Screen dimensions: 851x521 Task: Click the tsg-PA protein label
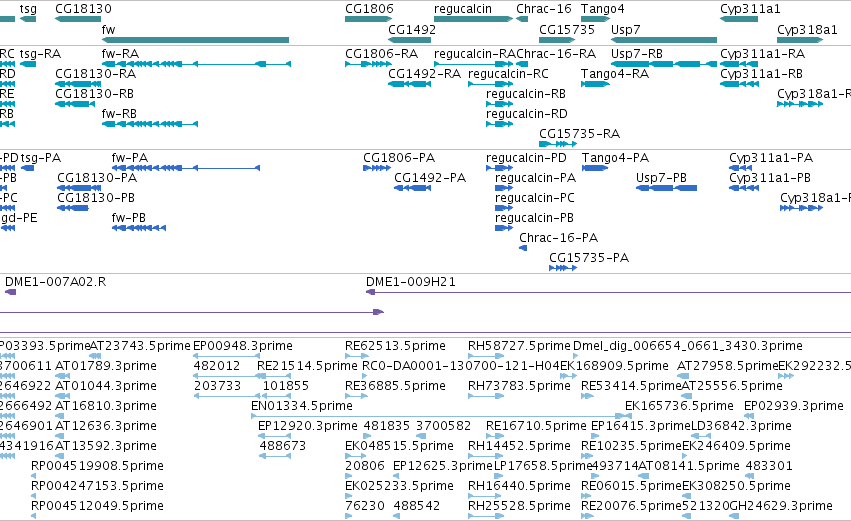coord(41,158)
